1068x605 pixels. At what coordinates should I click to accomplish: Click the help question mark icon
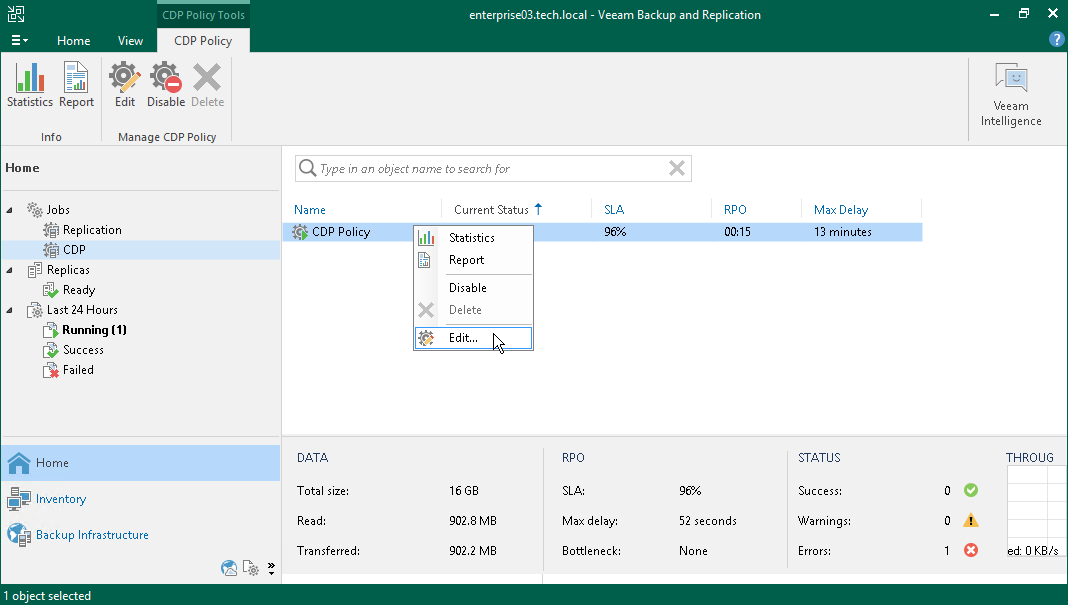(1056, 40)
